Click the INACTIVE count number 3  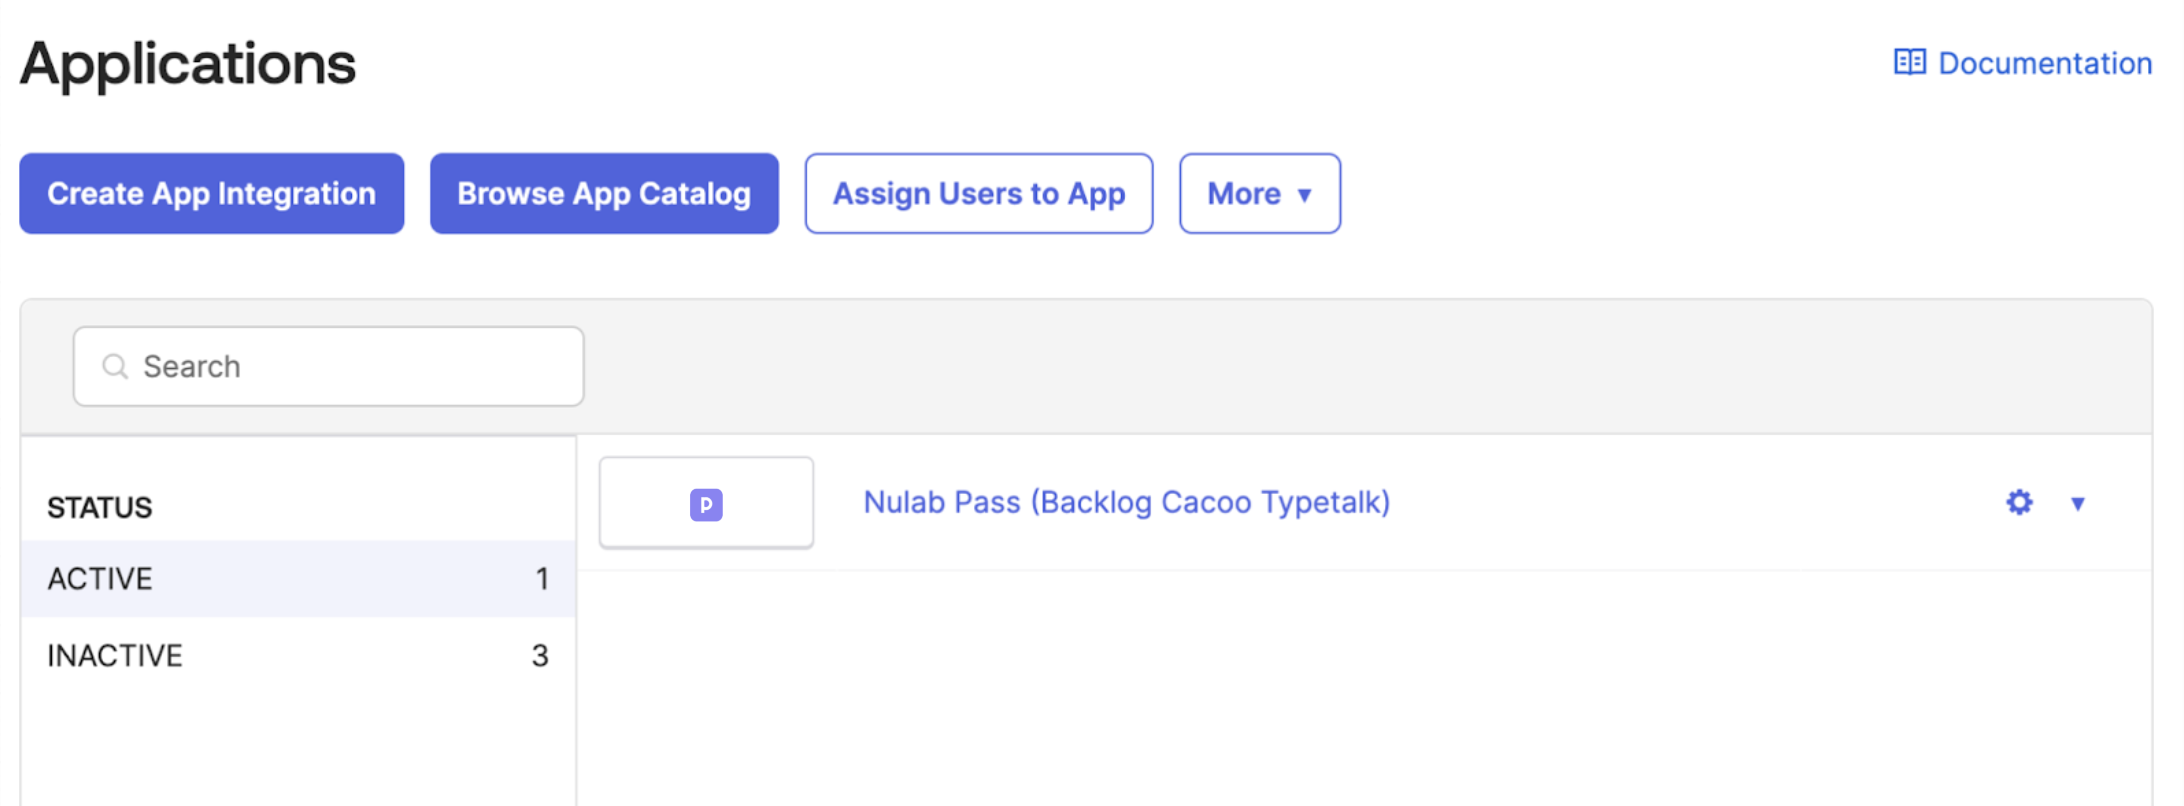click(x=540, y=656)
